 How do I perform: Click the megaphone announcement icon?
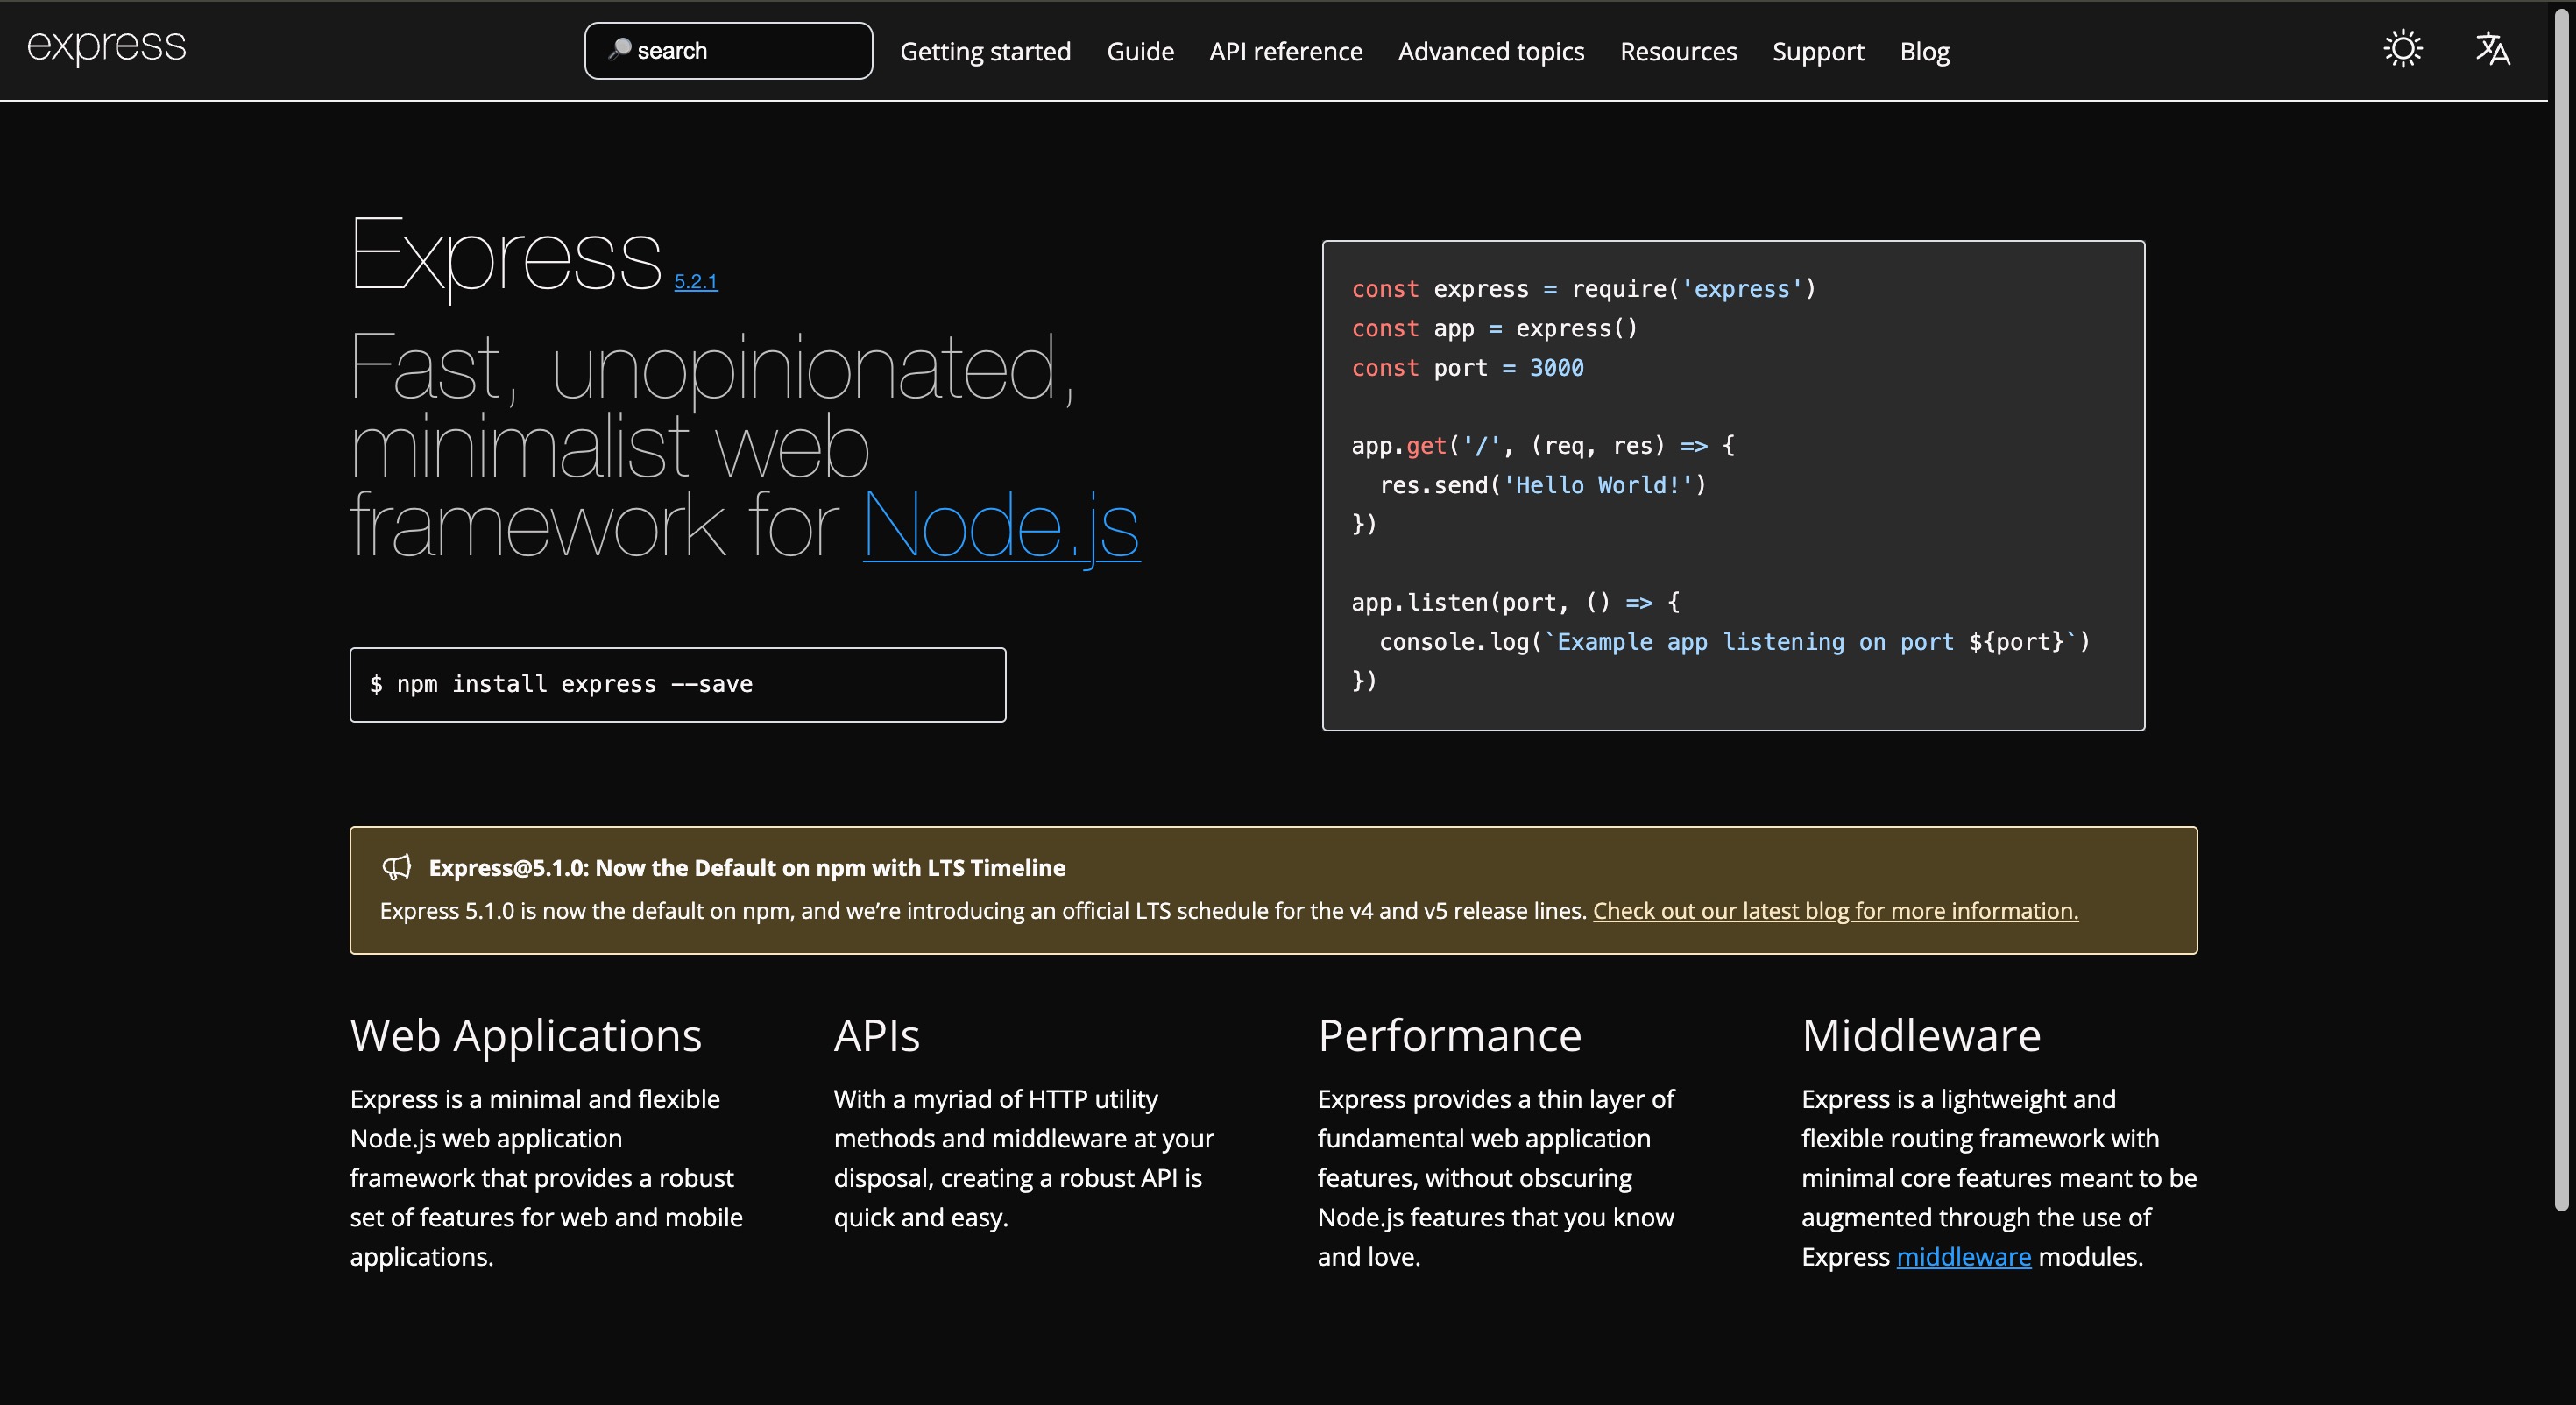point(397,867)
